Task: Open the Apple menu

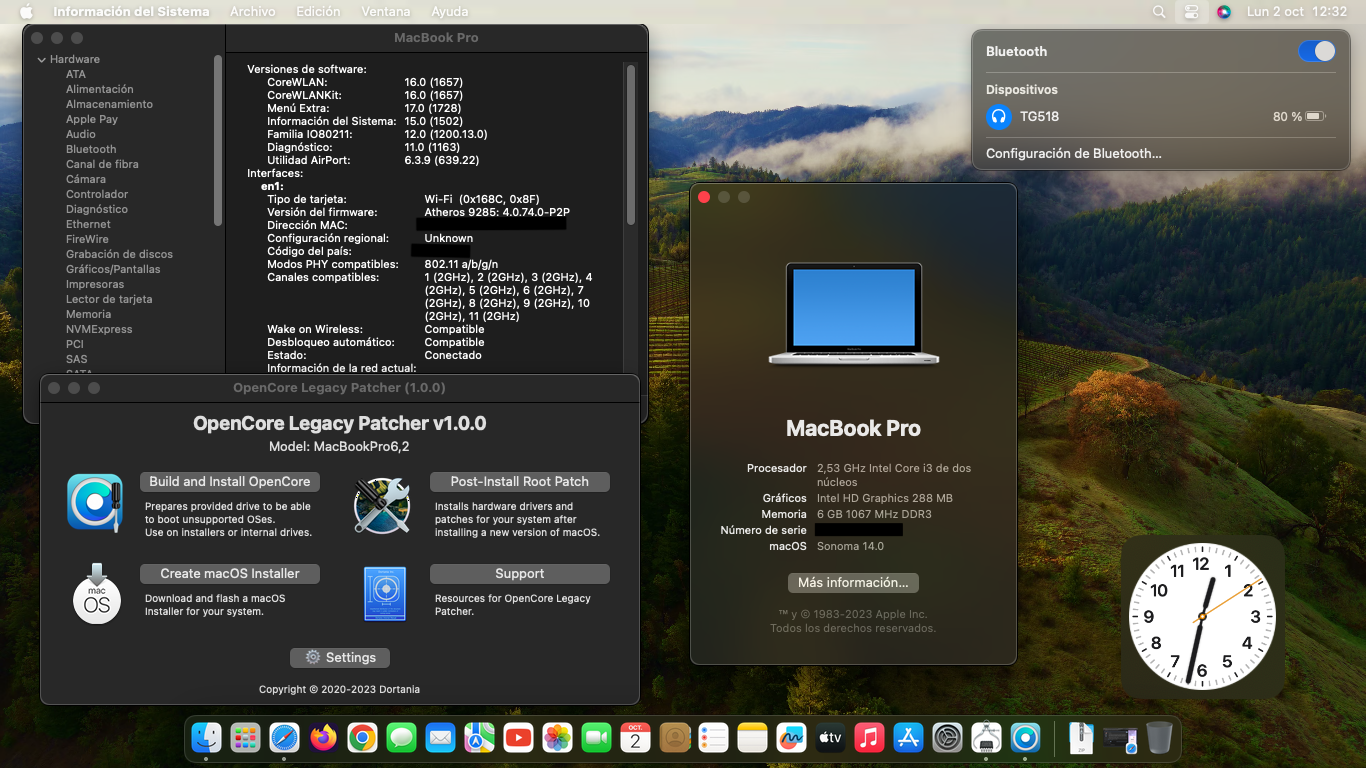Action: click(26, 12)
